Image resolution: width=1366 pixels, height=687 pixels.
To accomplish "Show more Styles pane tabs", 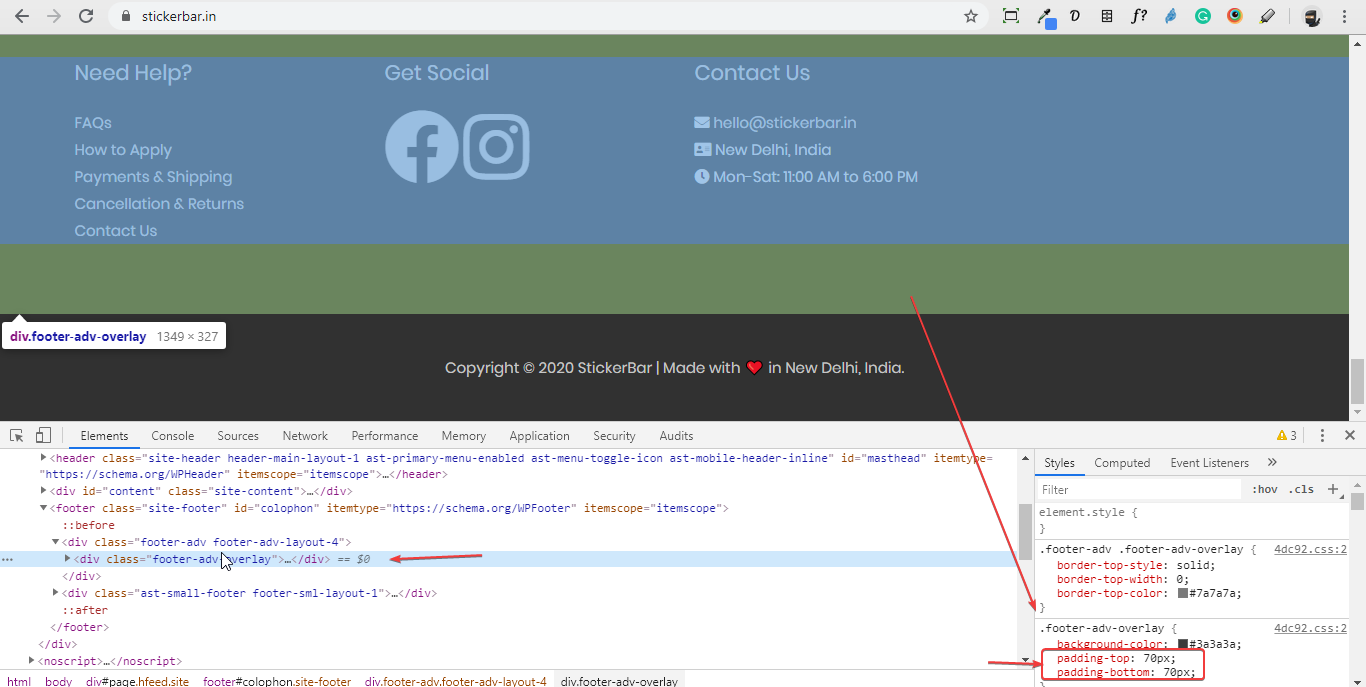I will 1272,462.
